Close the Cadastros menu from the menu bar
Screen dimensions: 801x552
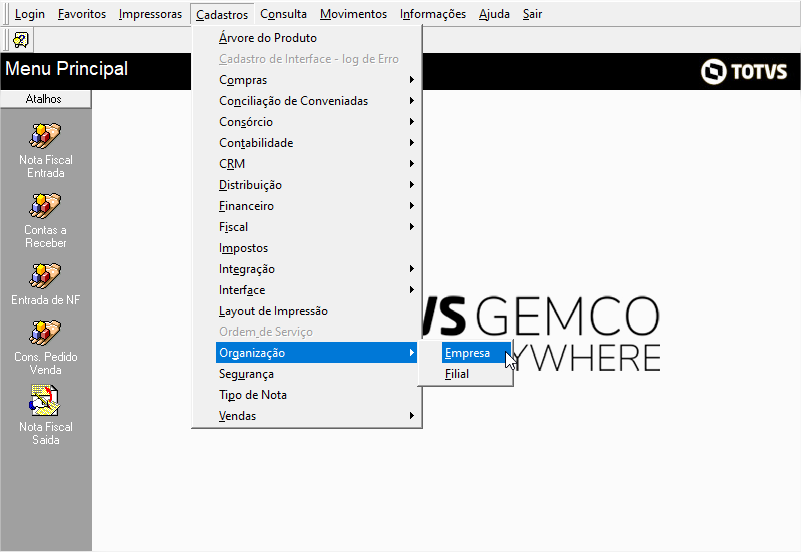click(222, 15)
